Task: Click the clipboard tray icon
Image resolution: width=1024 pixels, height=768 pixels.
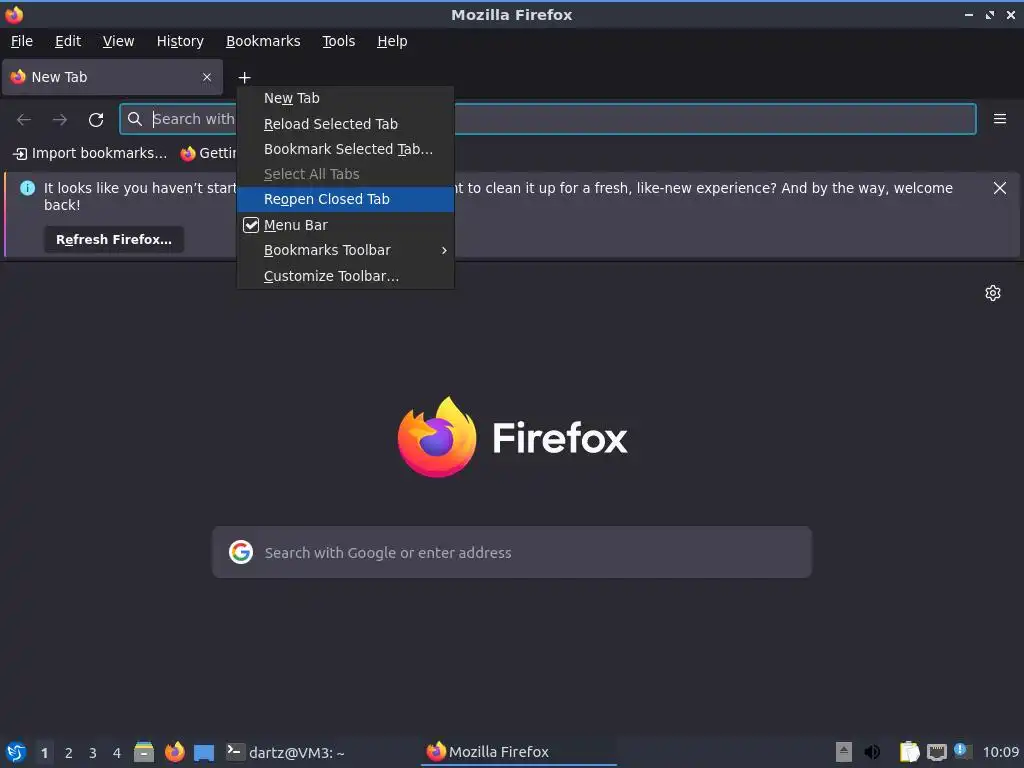Action: (909, 752)
